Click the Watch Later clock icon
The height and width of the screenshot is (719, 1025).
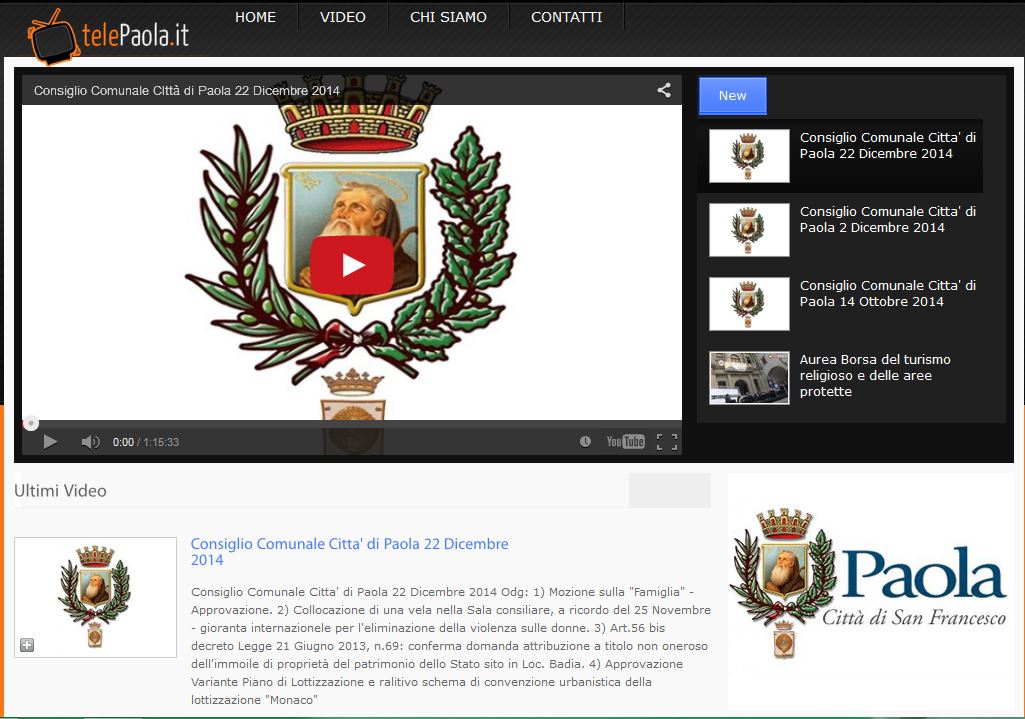pyautogui.click(x=585, y=442)
